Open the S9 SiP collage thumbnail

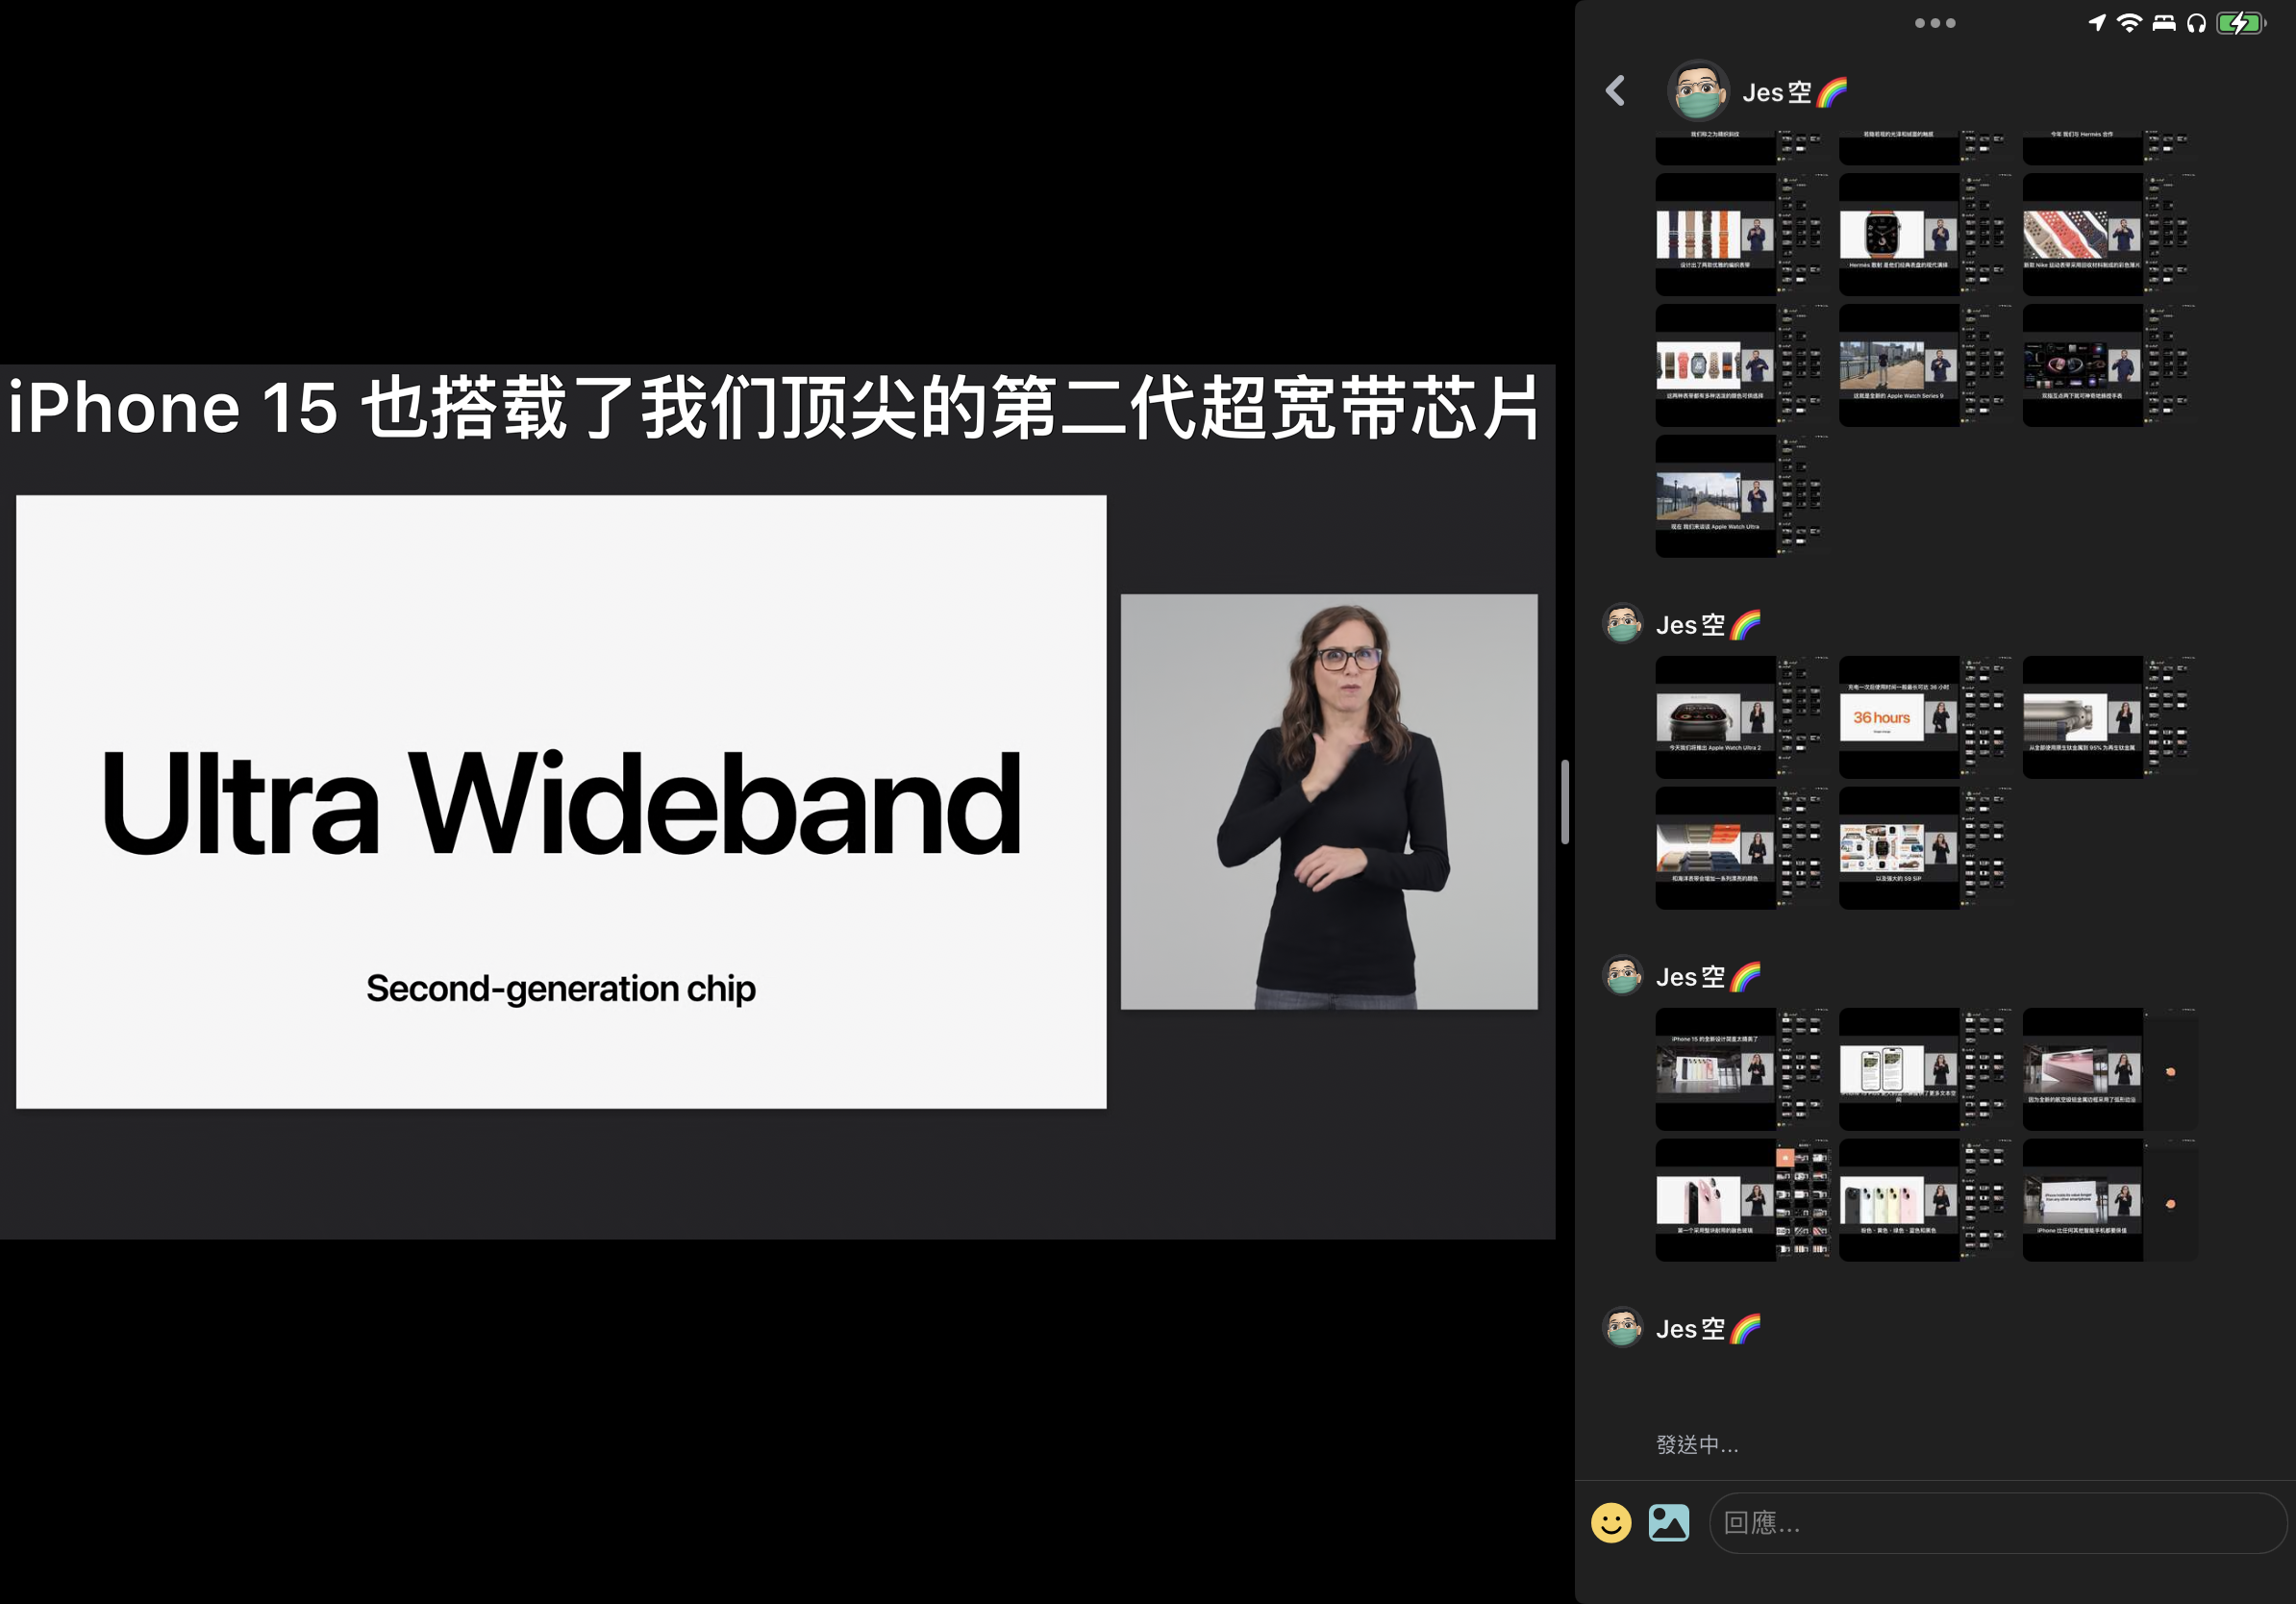coord(1925,848)
